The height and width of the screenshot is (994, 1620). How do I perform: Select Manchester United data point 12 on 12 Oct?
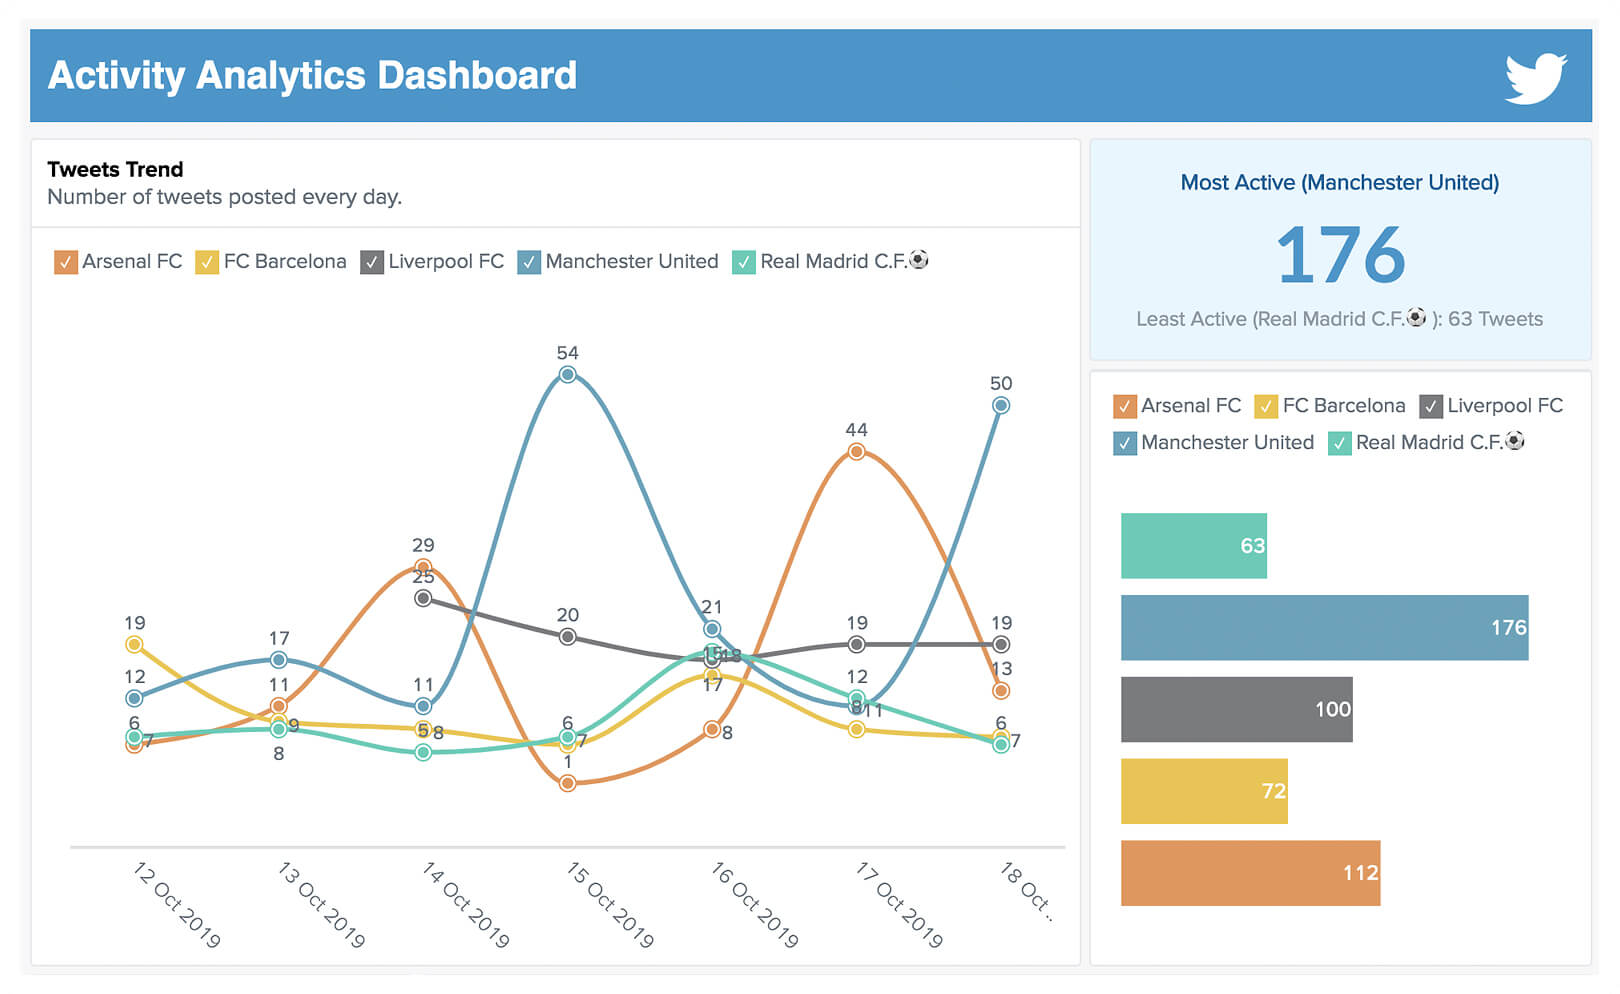tap(134, 698)
